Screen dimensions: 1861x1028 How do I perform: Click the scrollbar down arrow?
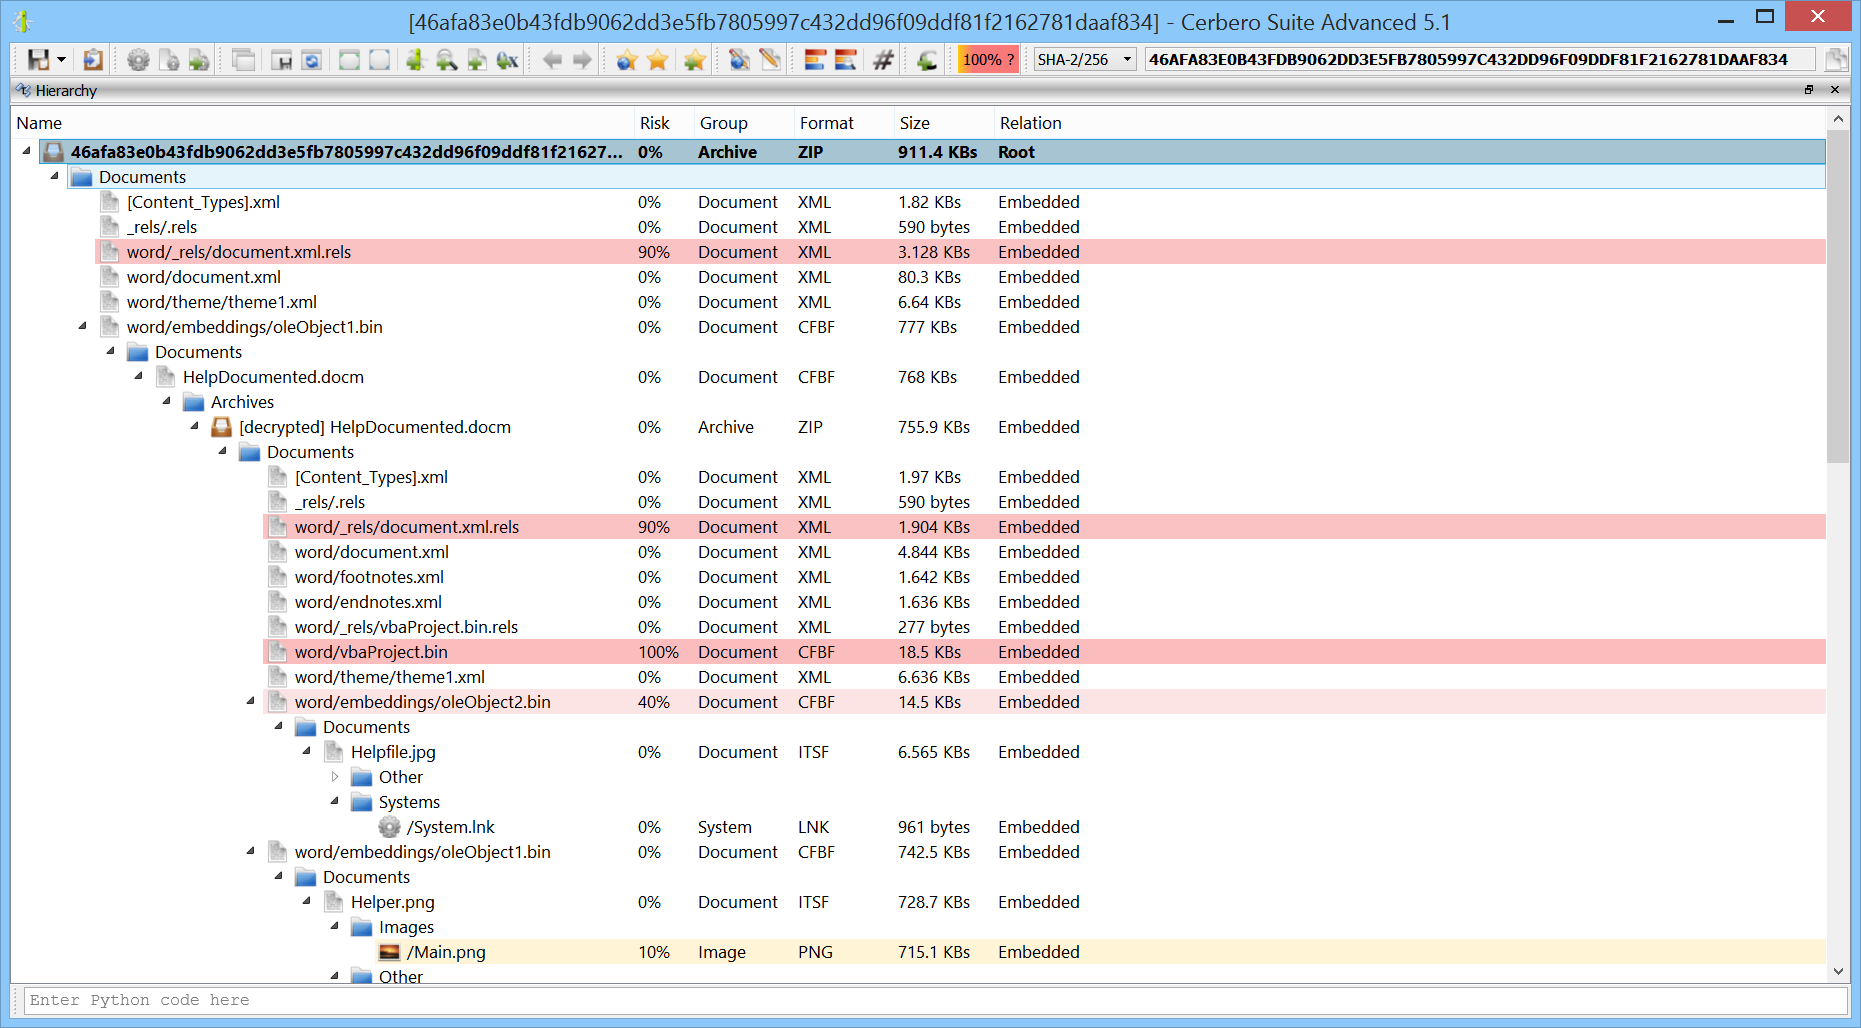pos(1838,971)
